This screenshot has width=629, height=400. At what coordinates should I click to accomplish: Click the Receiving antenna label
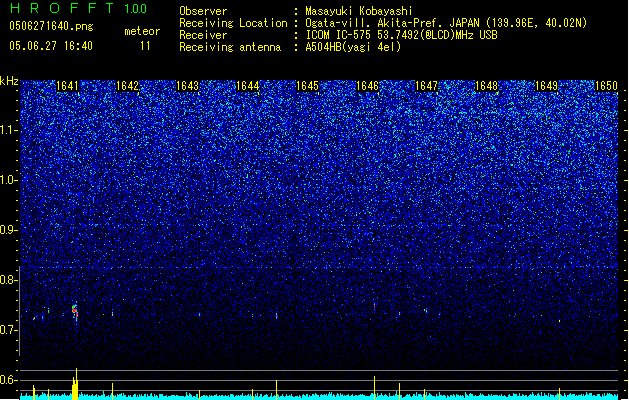point(230,47)
